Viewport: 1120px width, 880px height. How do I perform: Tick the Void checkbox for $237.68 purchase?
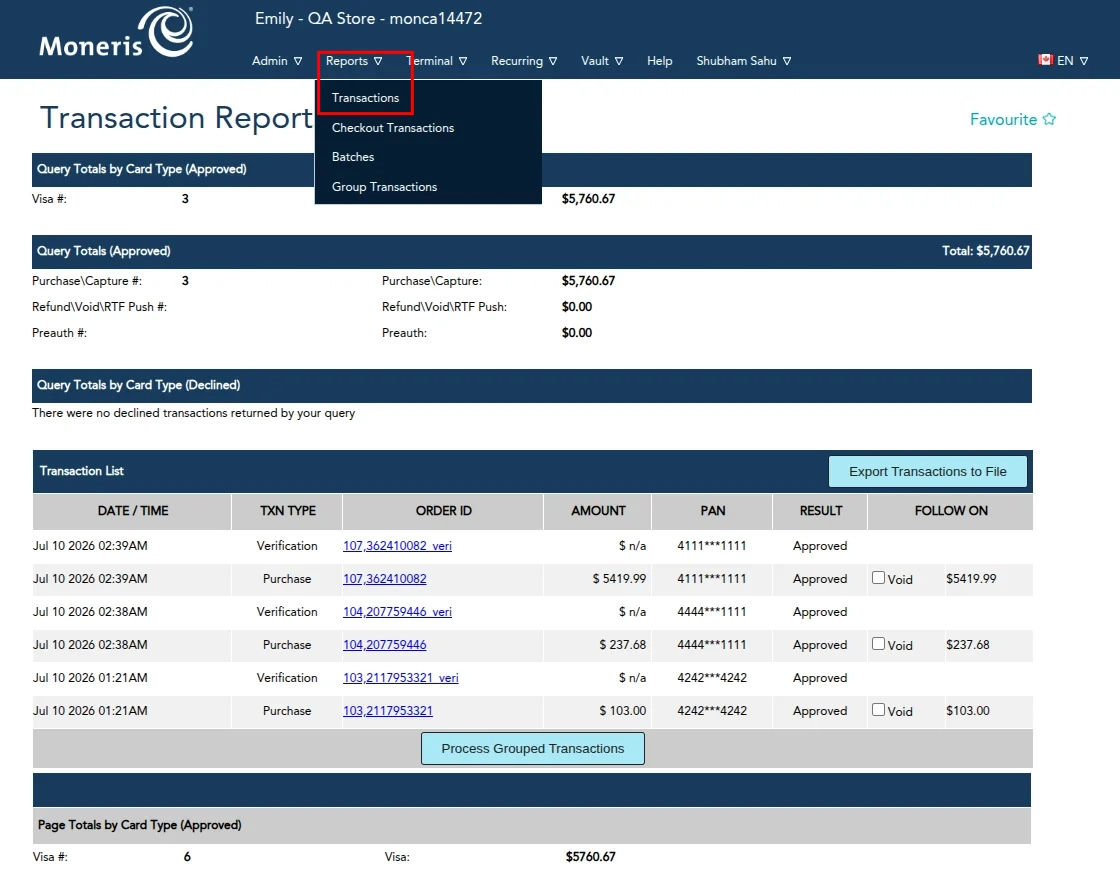[879, 644]
